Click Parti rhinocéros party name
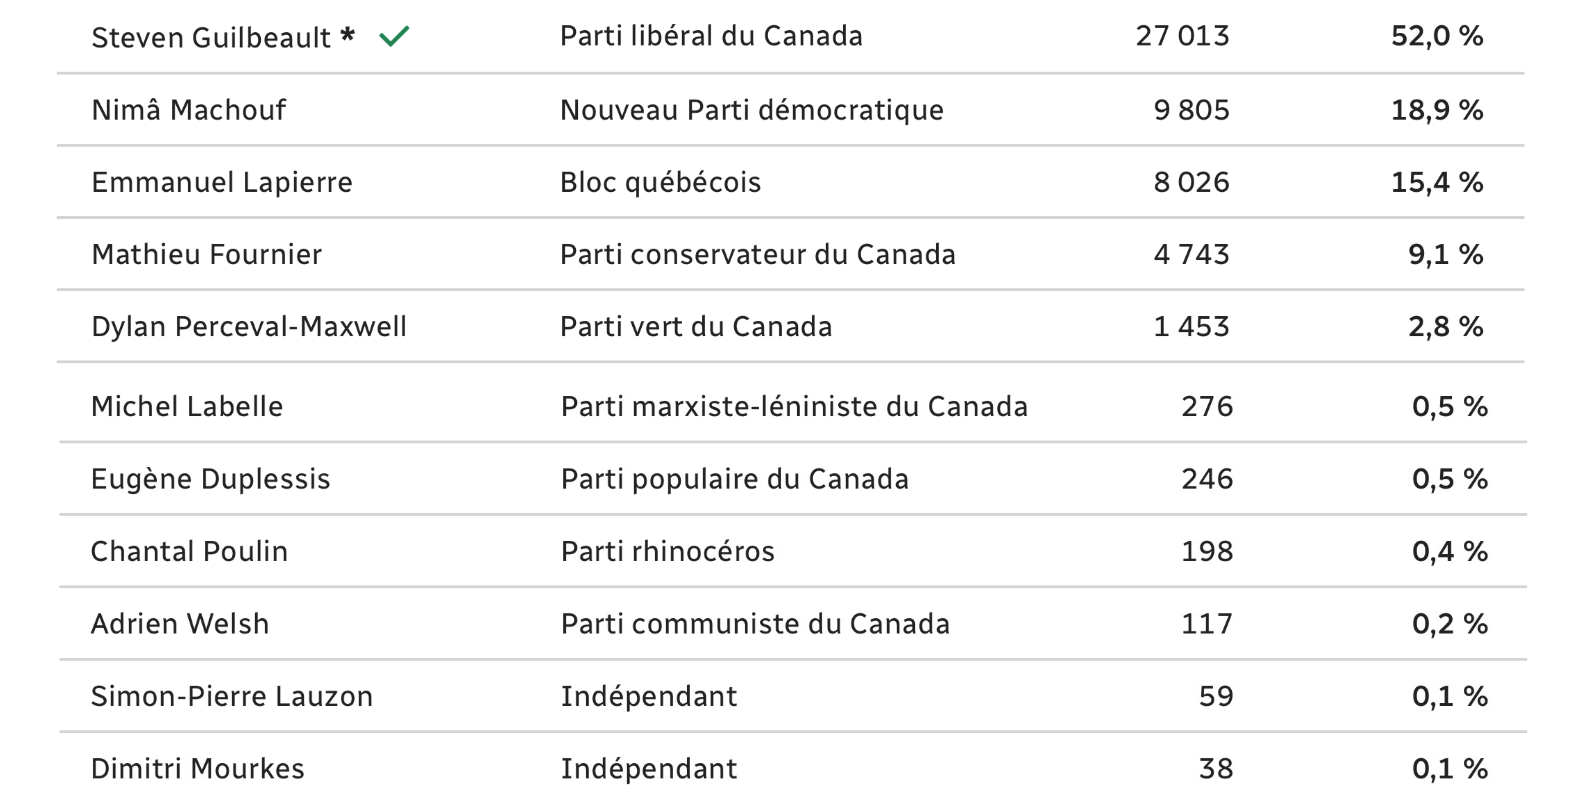The image size is (1584, 800). click(x=668, y=552)
